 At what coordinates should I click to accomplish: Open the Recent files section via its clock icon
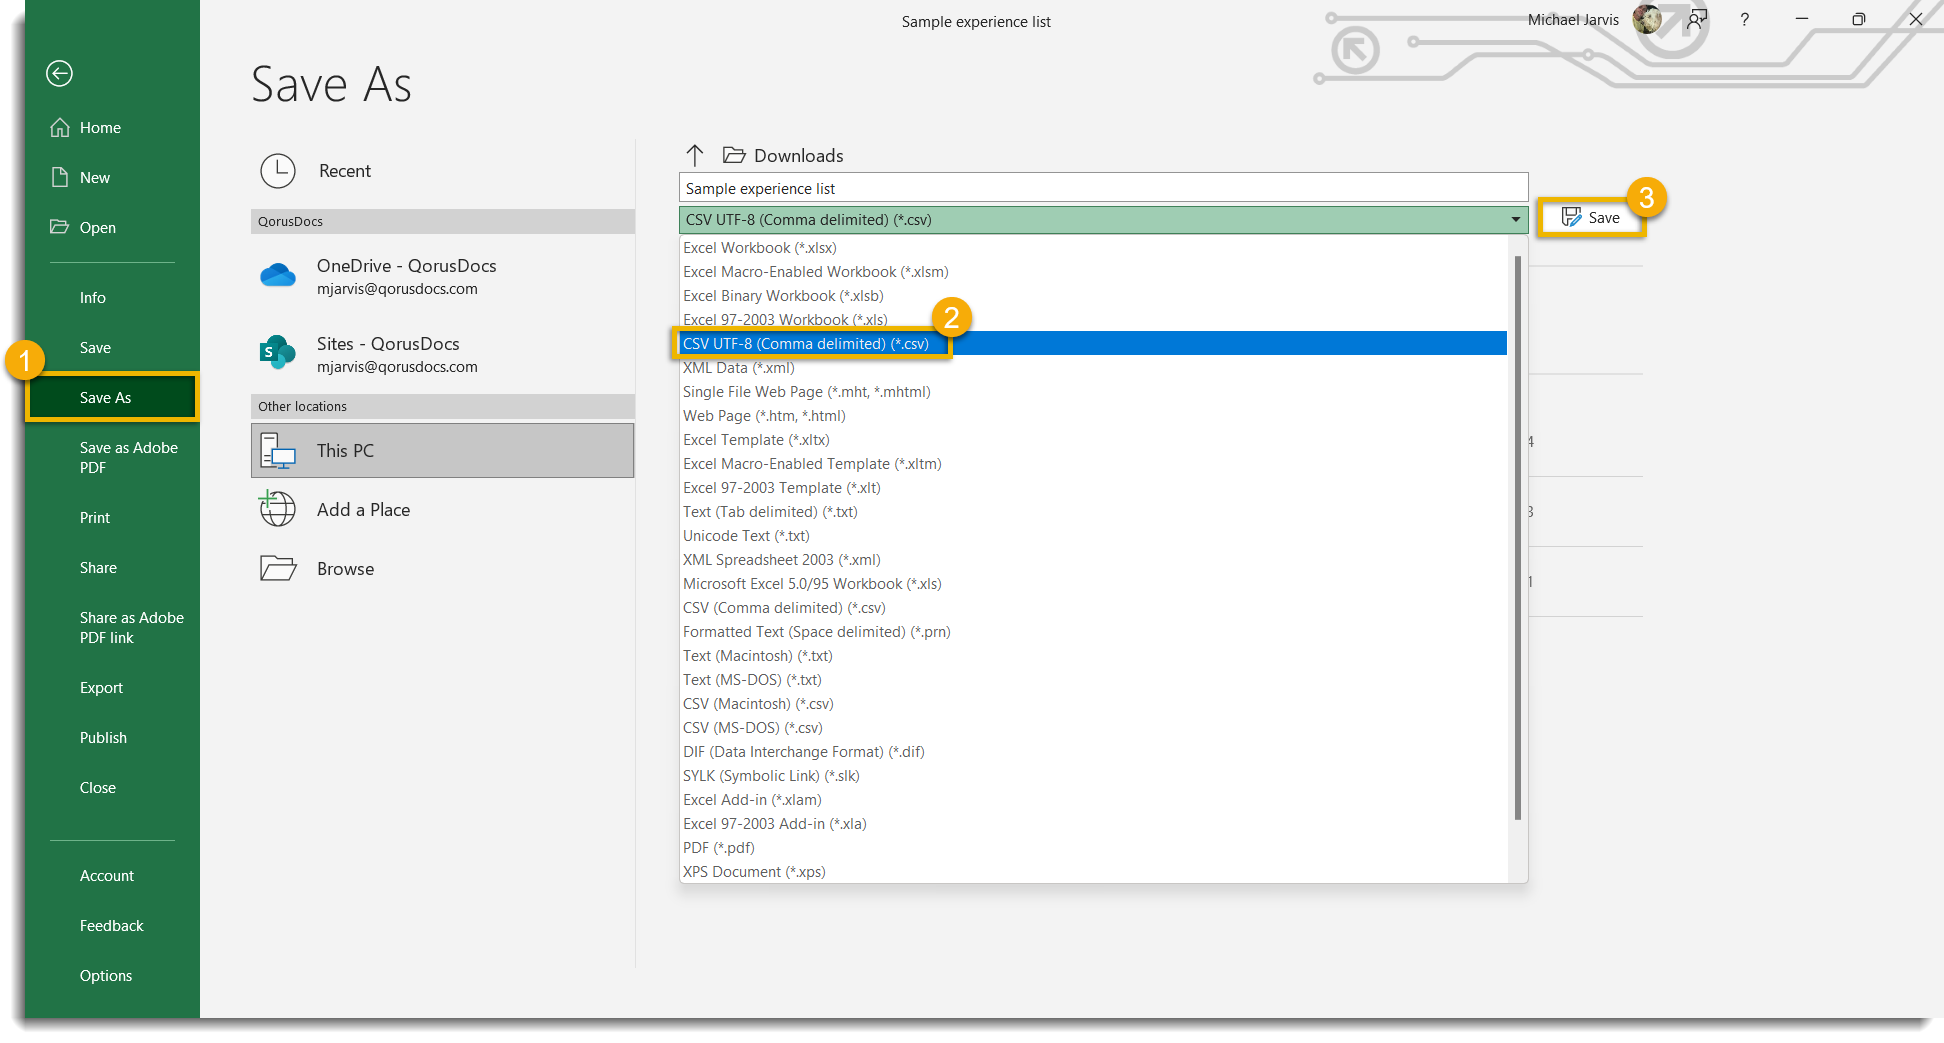coord(278,171)
